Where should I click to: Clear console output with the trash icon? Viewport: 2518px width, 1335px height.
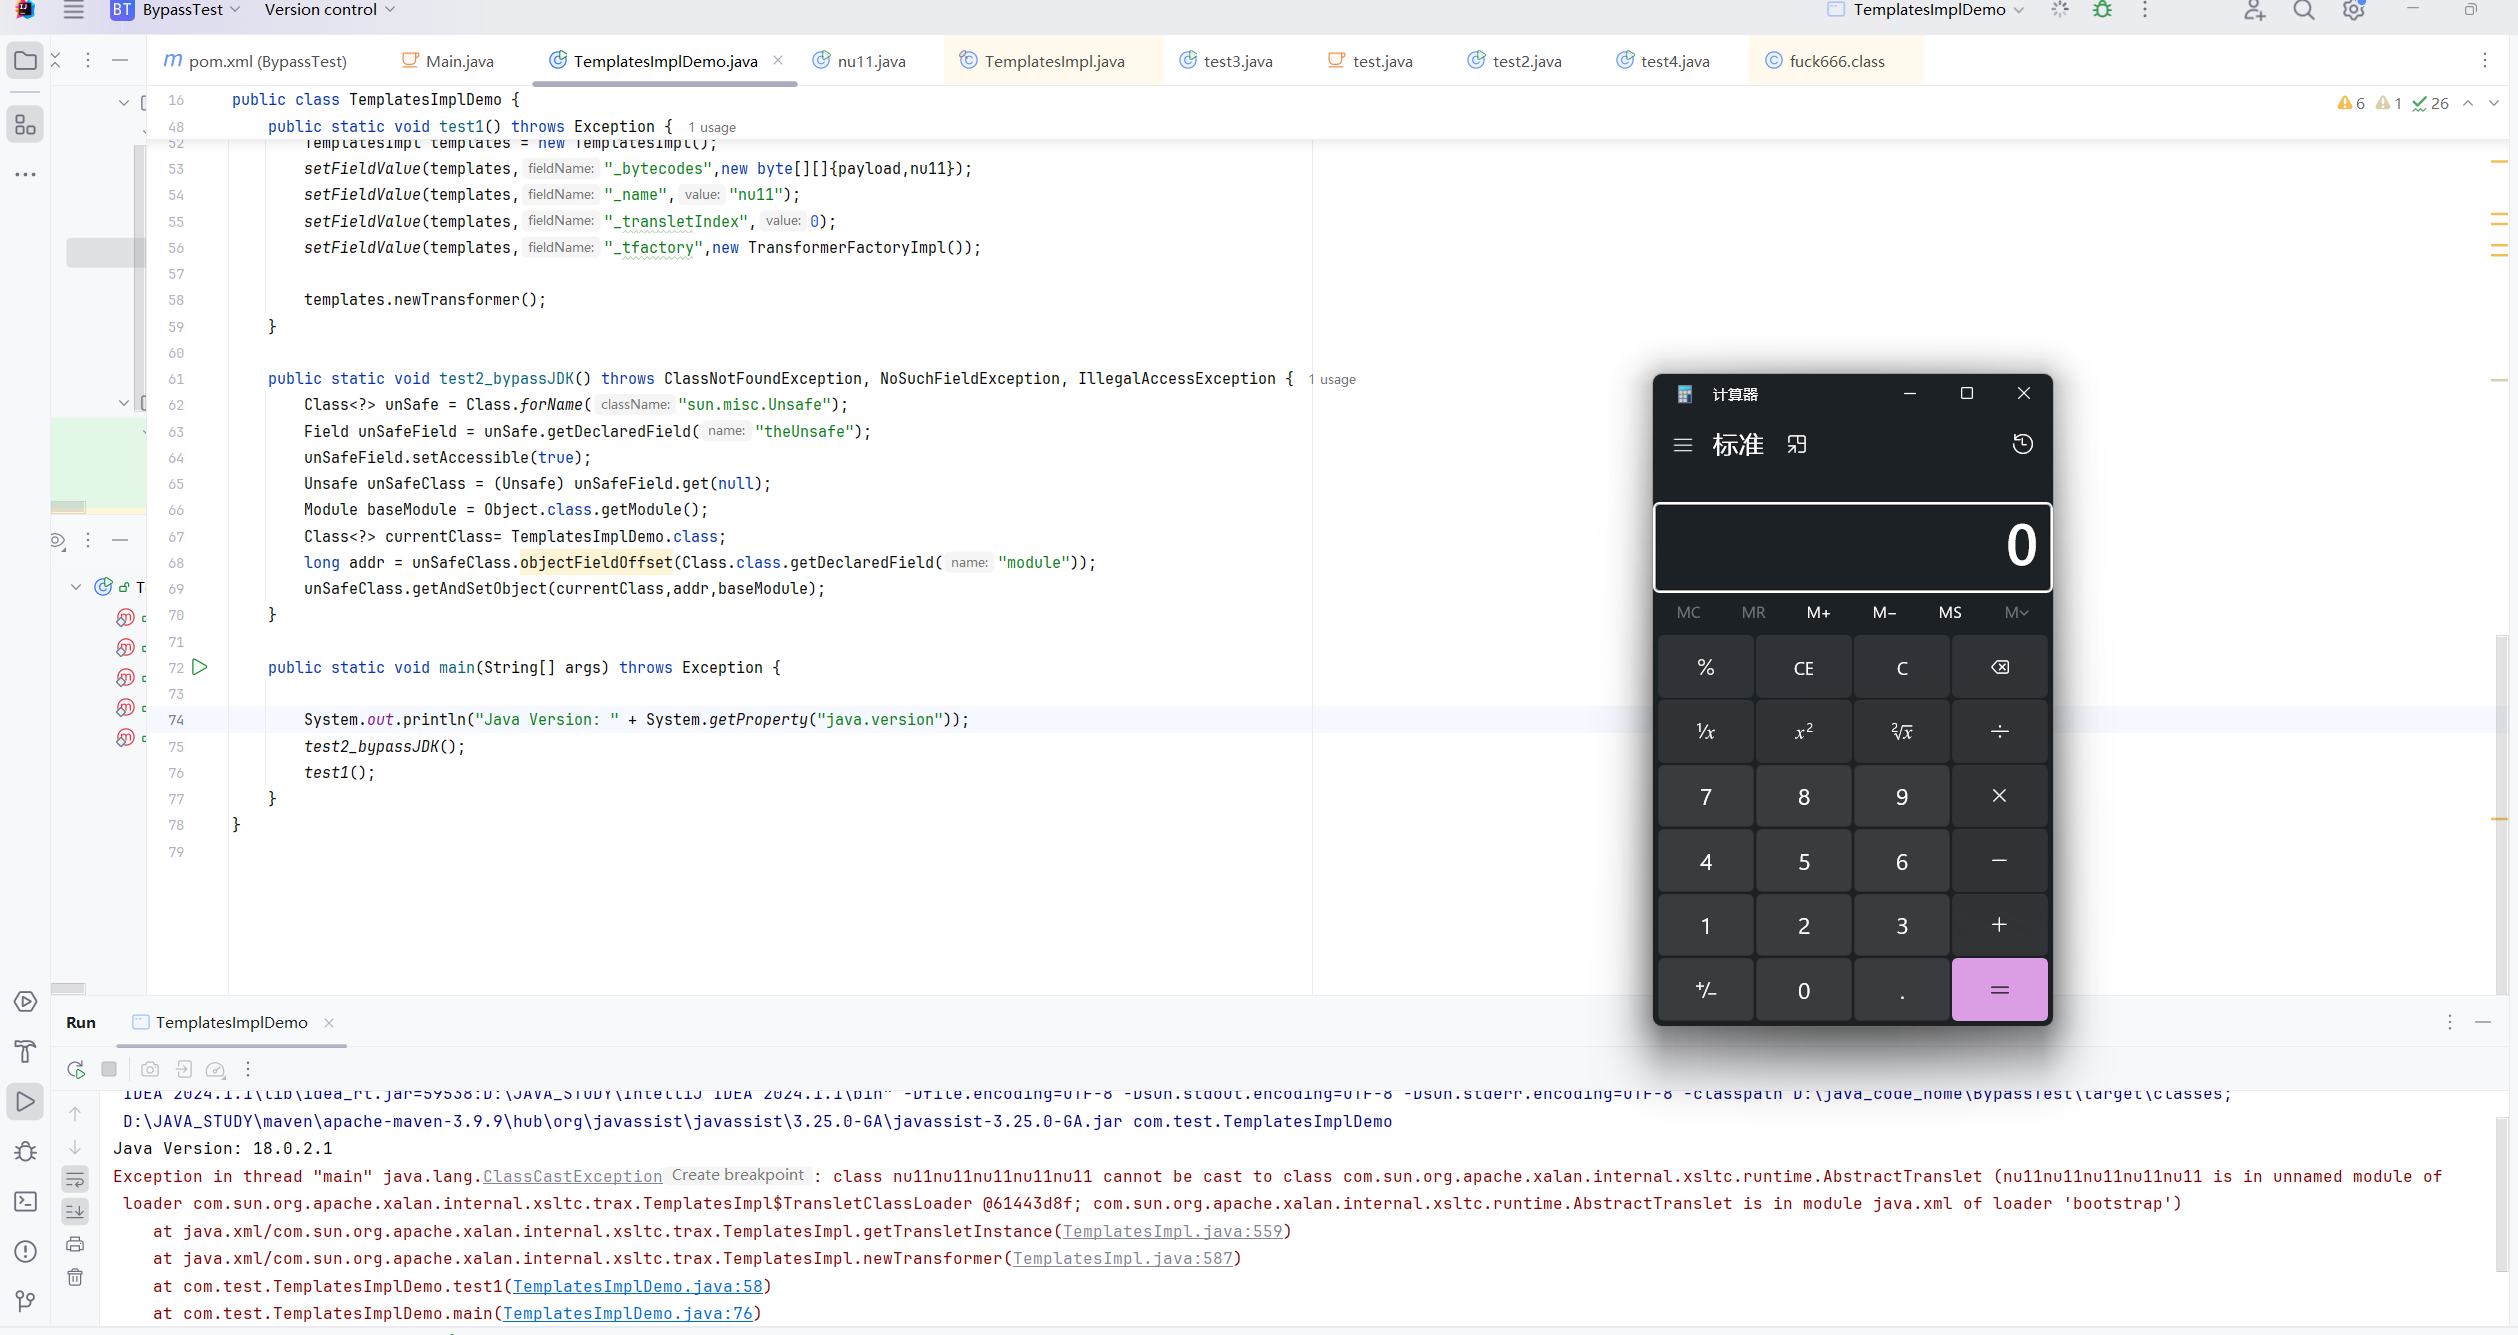pyautogui.click(x=75, y=1277)
